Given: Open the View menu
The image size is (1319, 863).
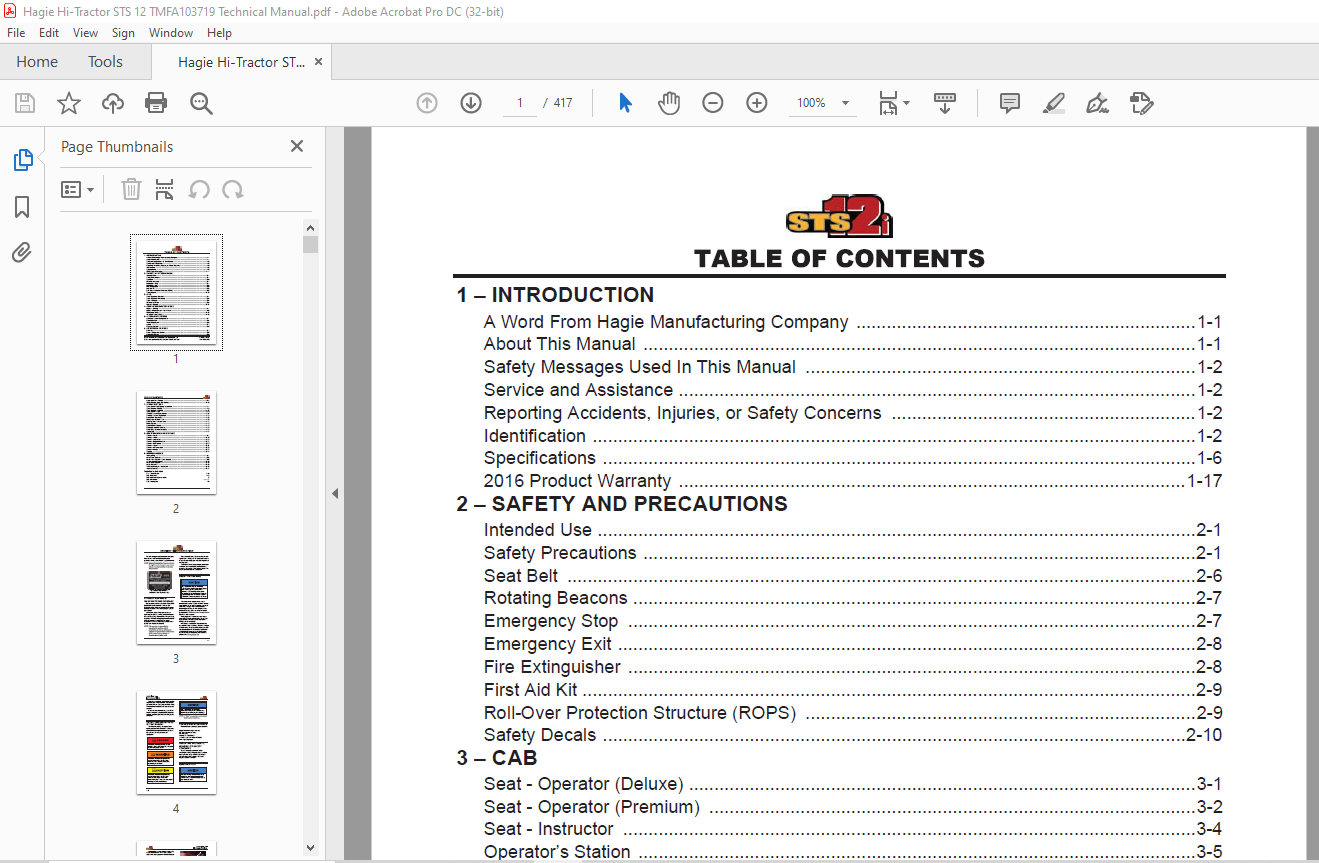Looking at the screenshot, I should (x=86, y=33).
